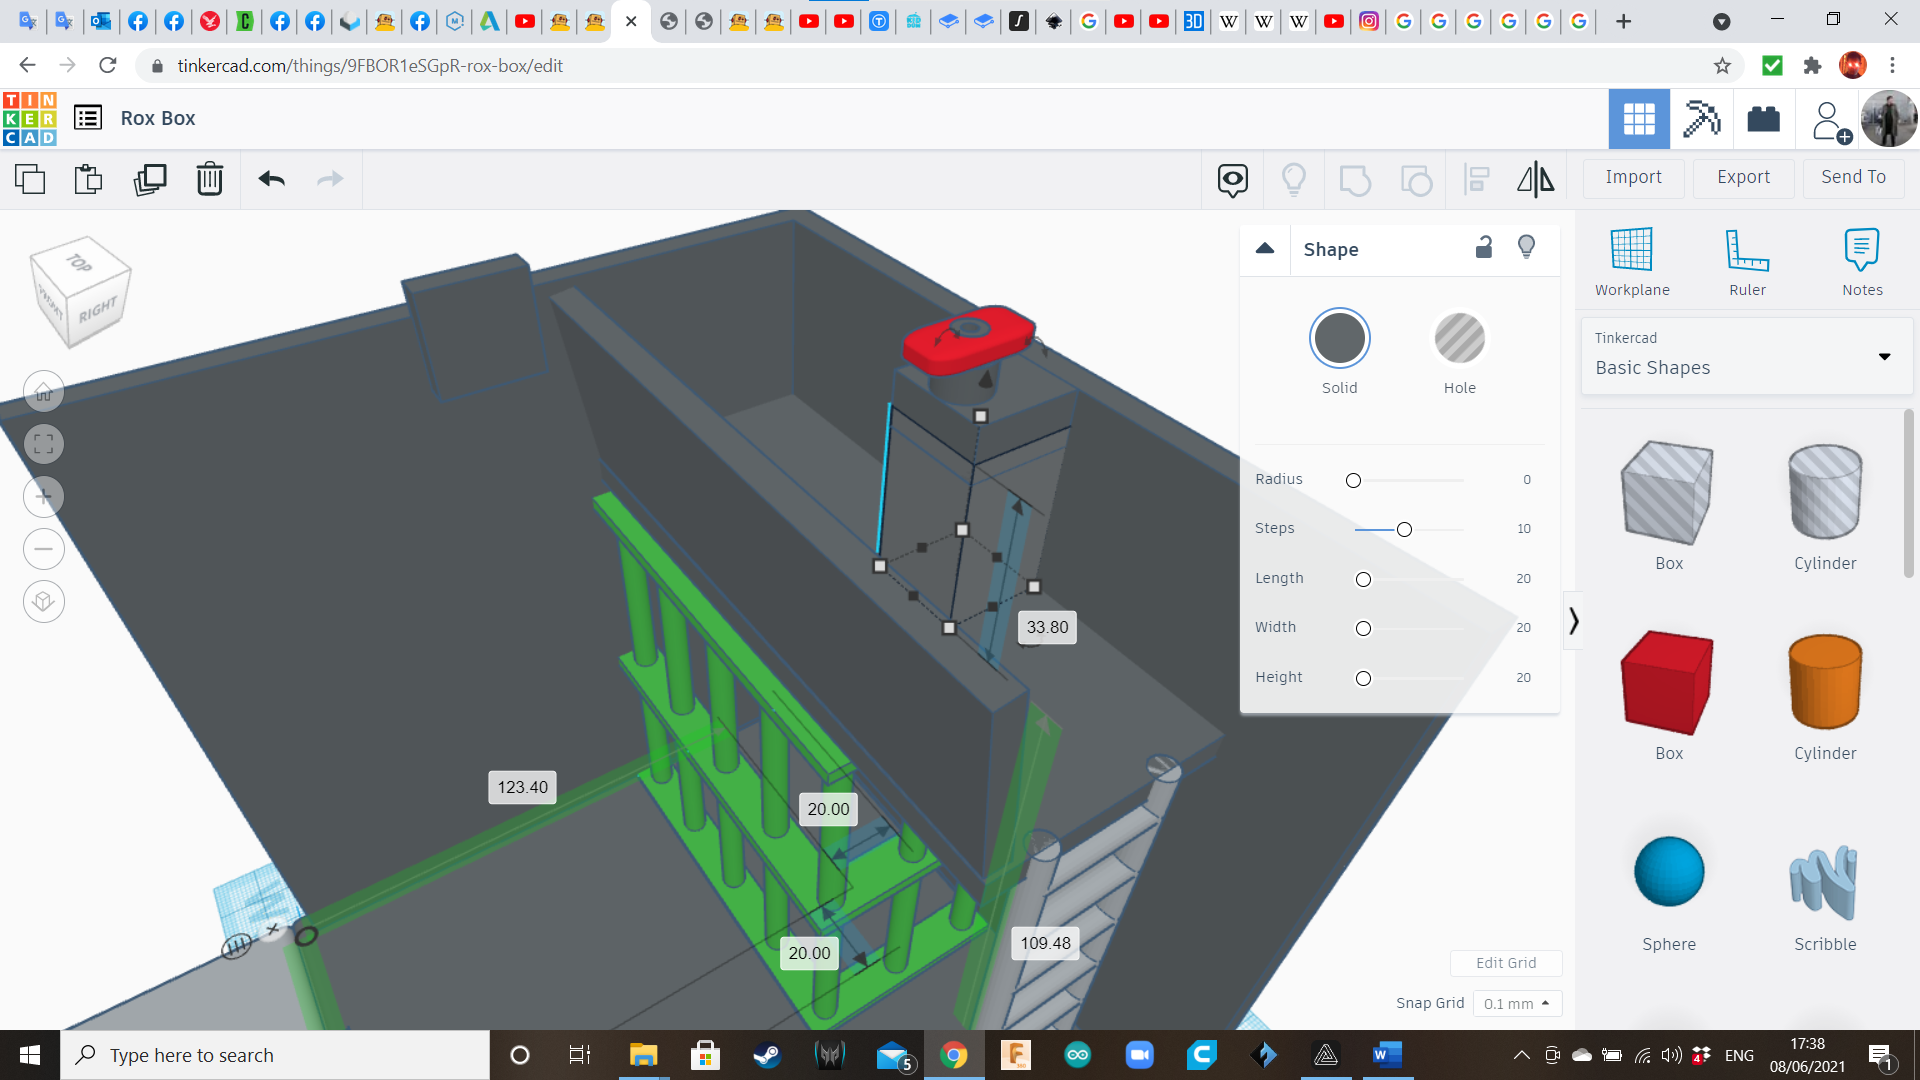This screenshot has height=1080, width=1920.
Task: Collapse the Shape inspector panel
Action: coord(1265,249)
